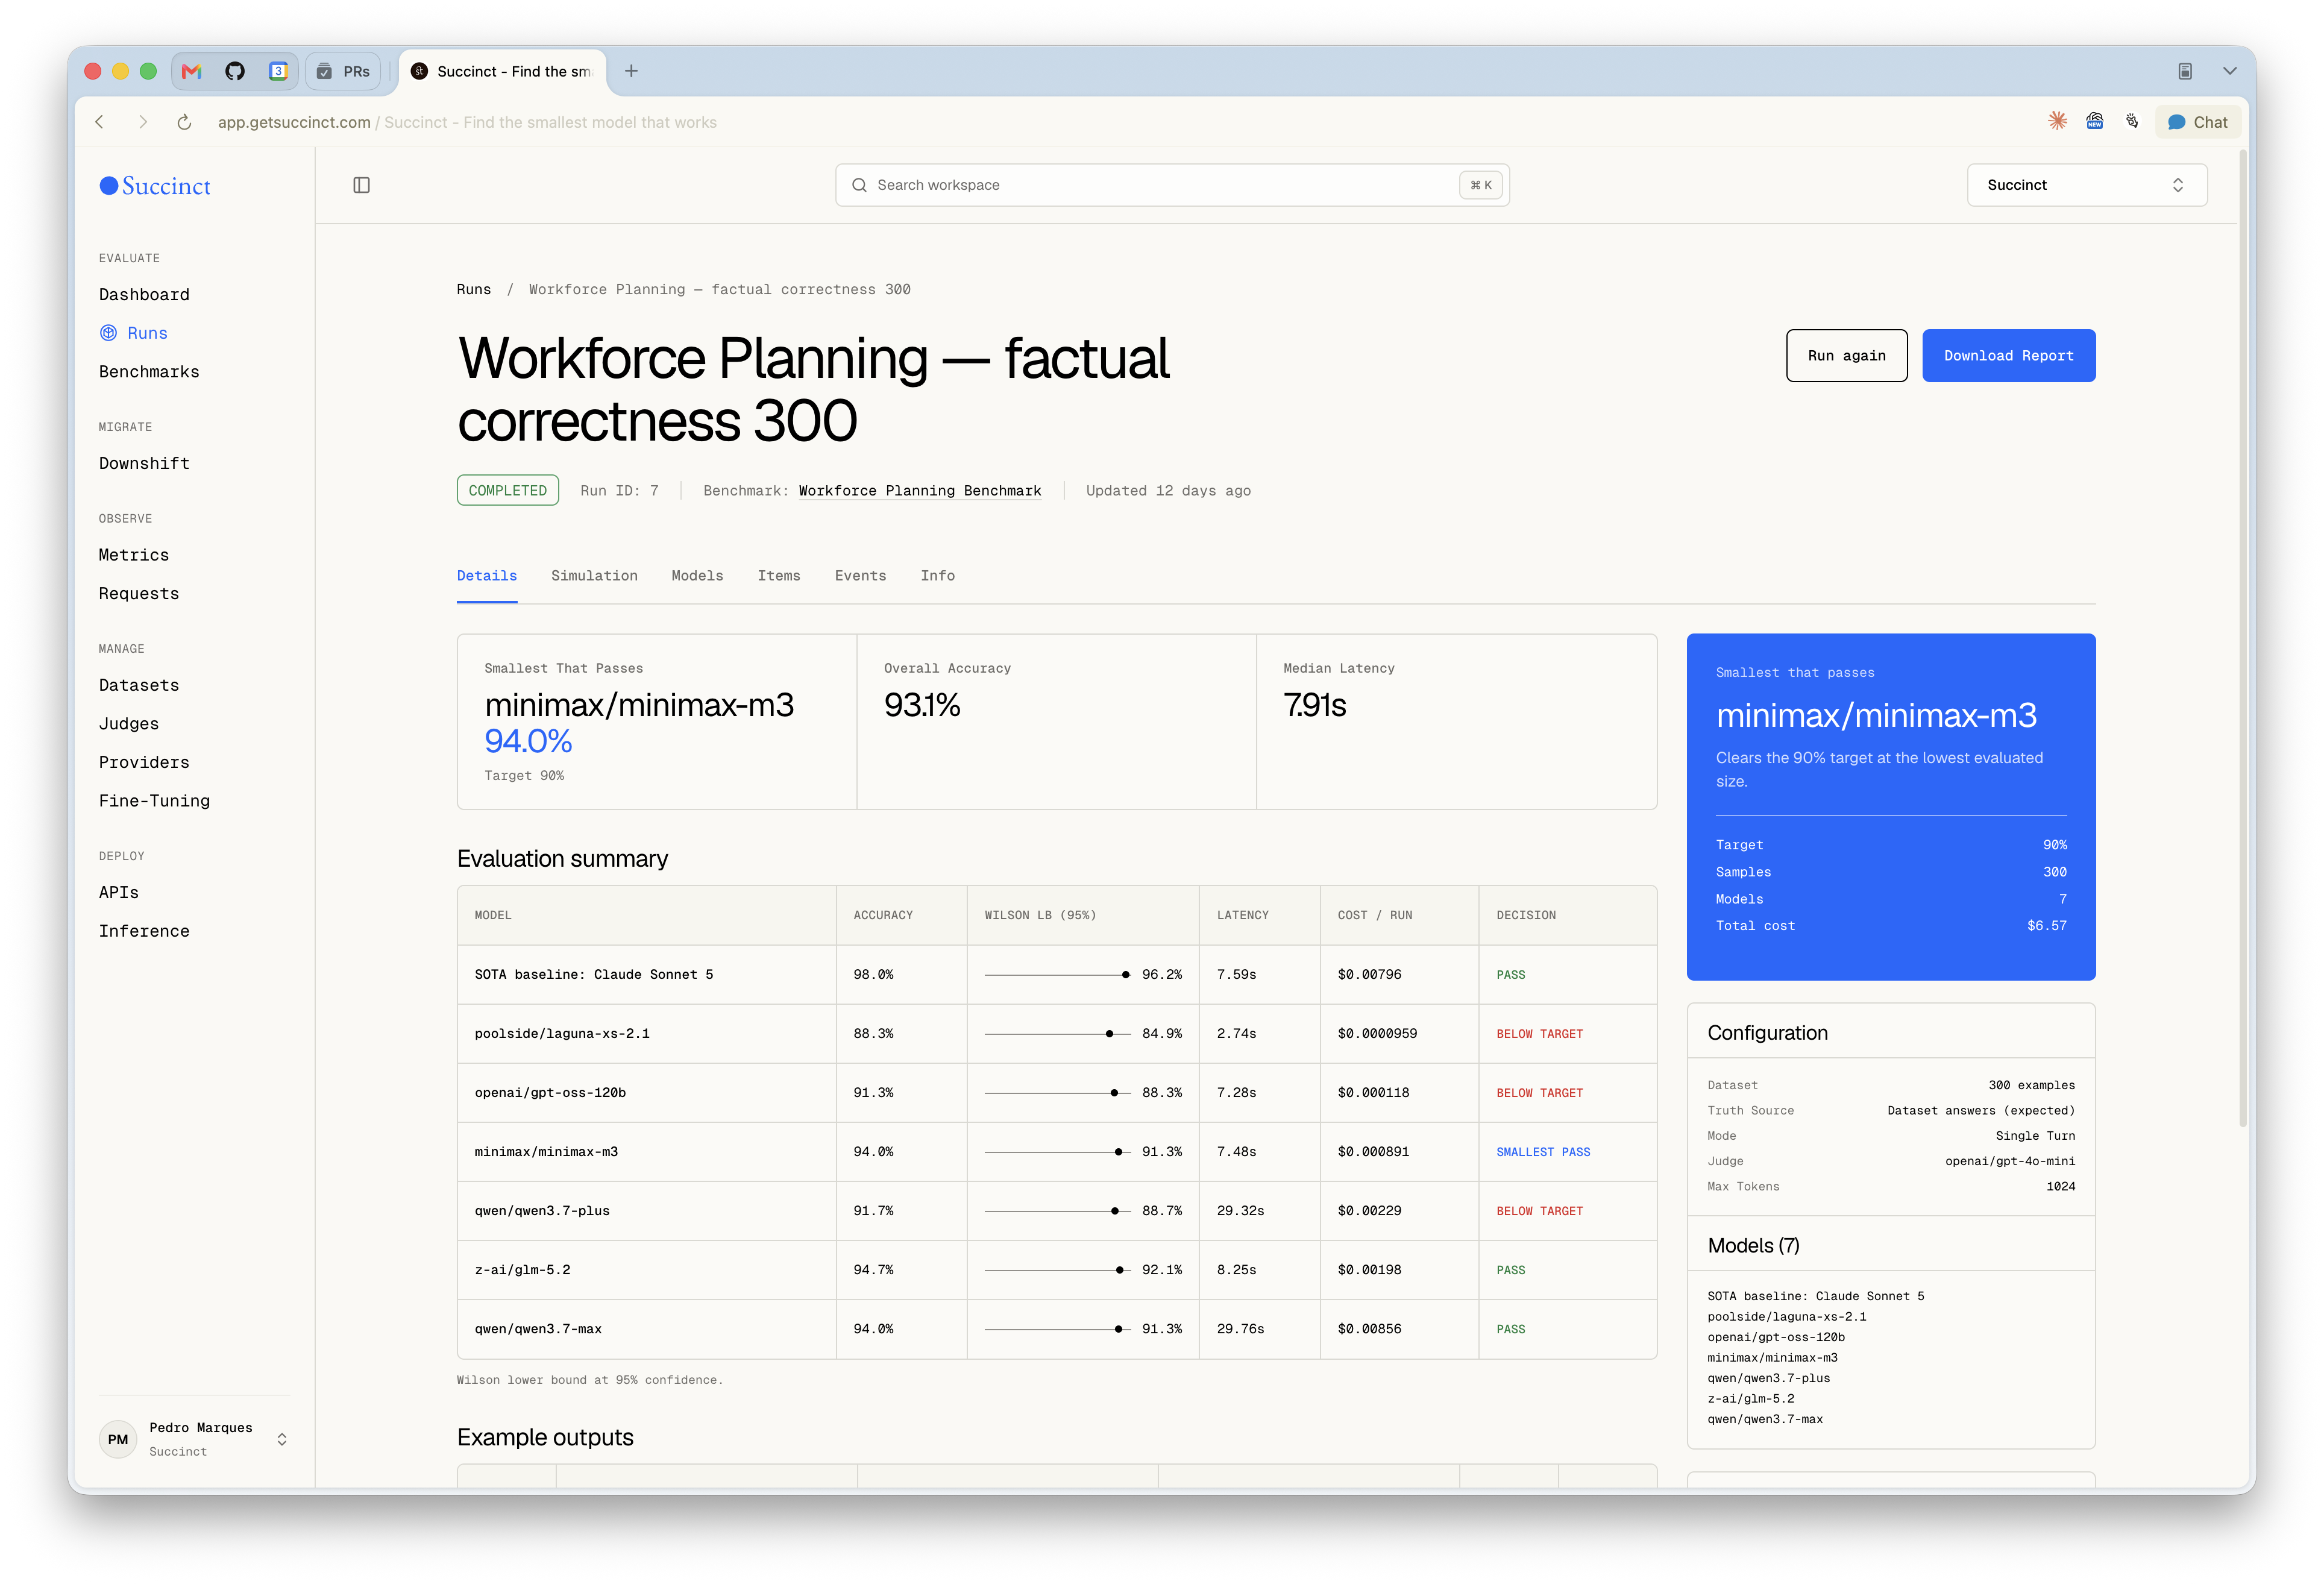Open the Google Calendar pinned tab

click(x=278, y=71)
